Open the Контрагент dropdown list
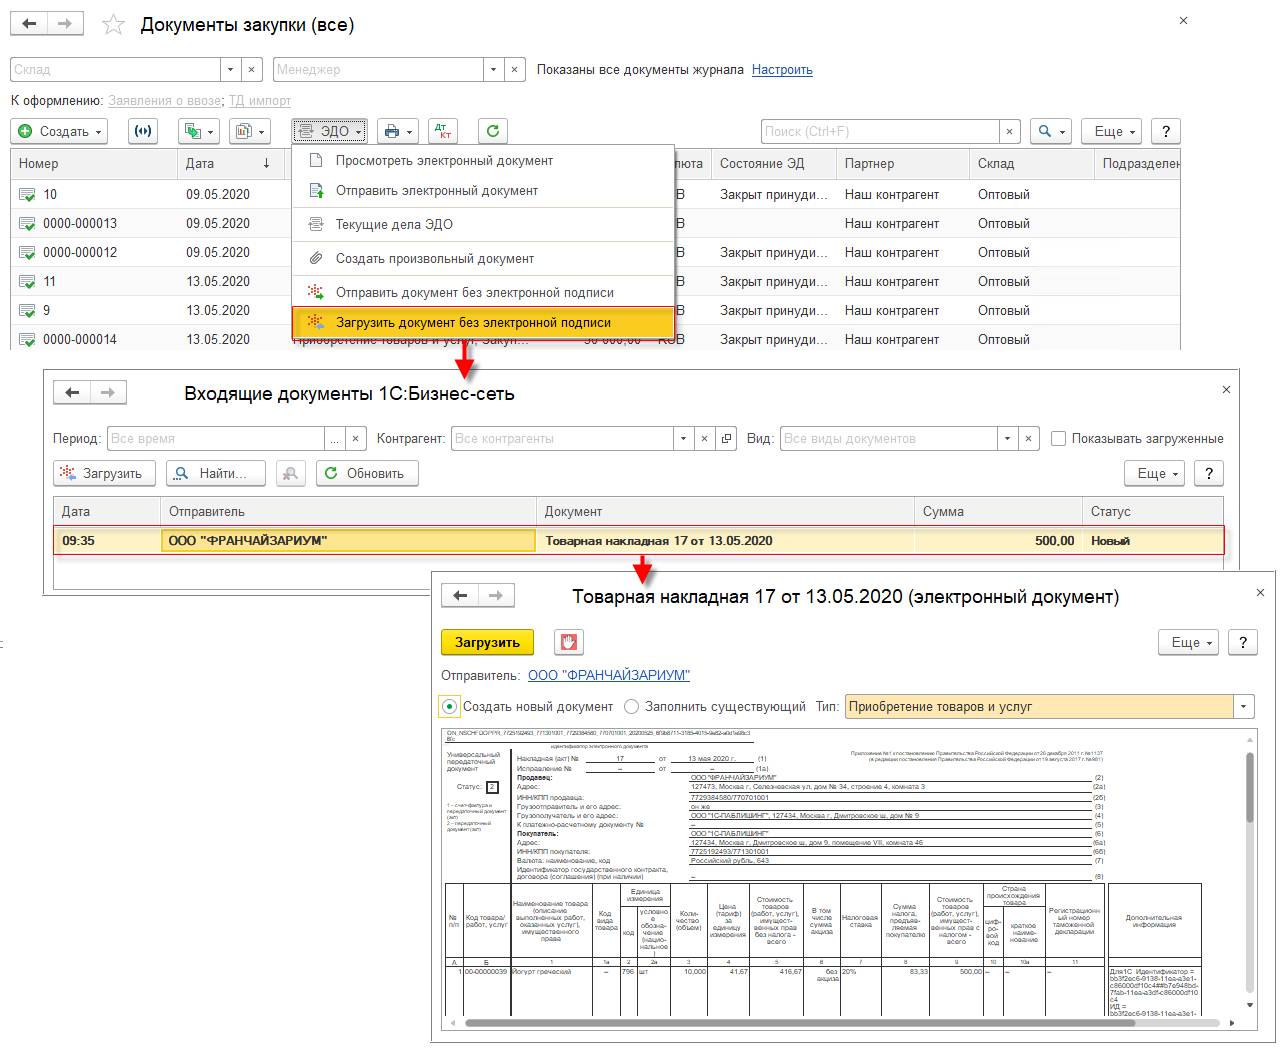The image size is (1281, 1048). [684, 438]
